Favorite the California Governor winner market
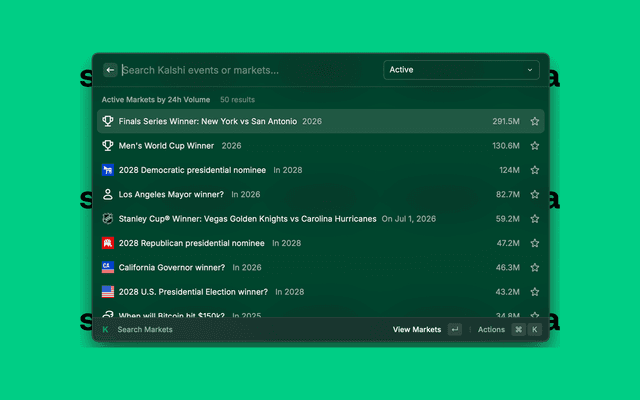Image resolution: width=640 pixels, height=400 pixels. (535, 267)
